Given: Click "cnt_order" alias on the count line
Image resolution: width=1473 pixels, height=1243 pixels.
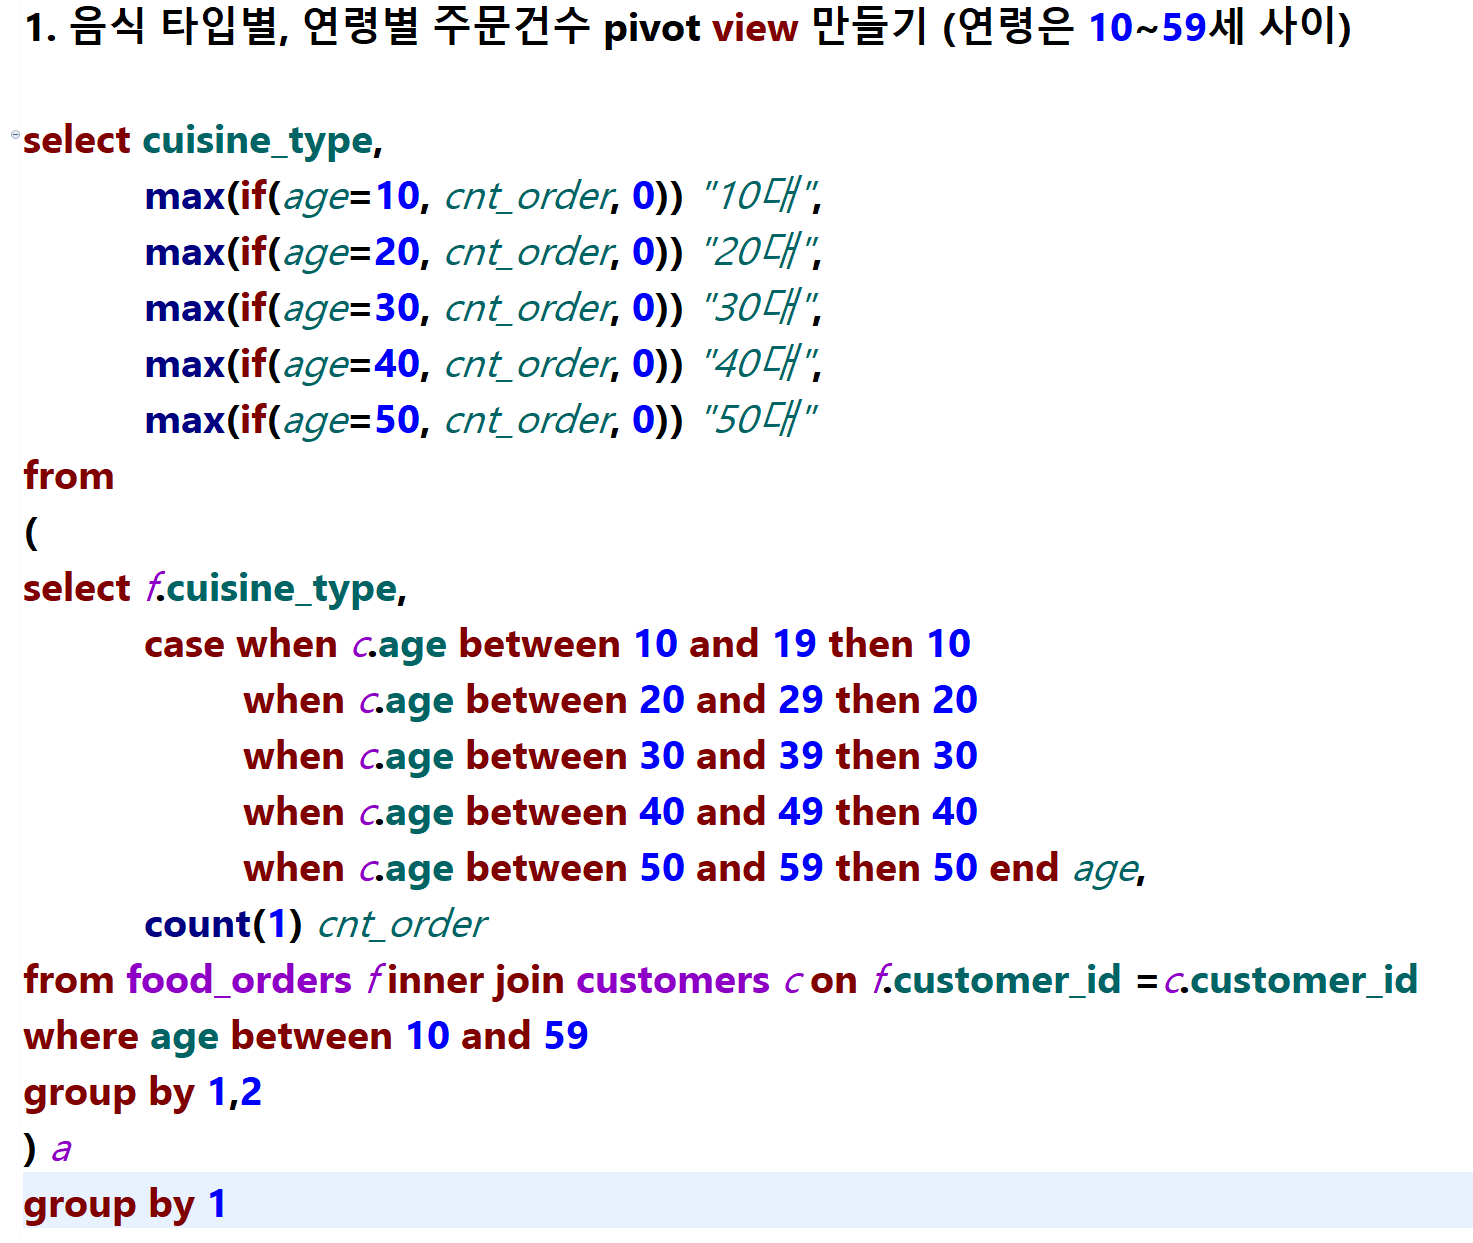Looking at the screenshot, I should click(x=402, y=925).
